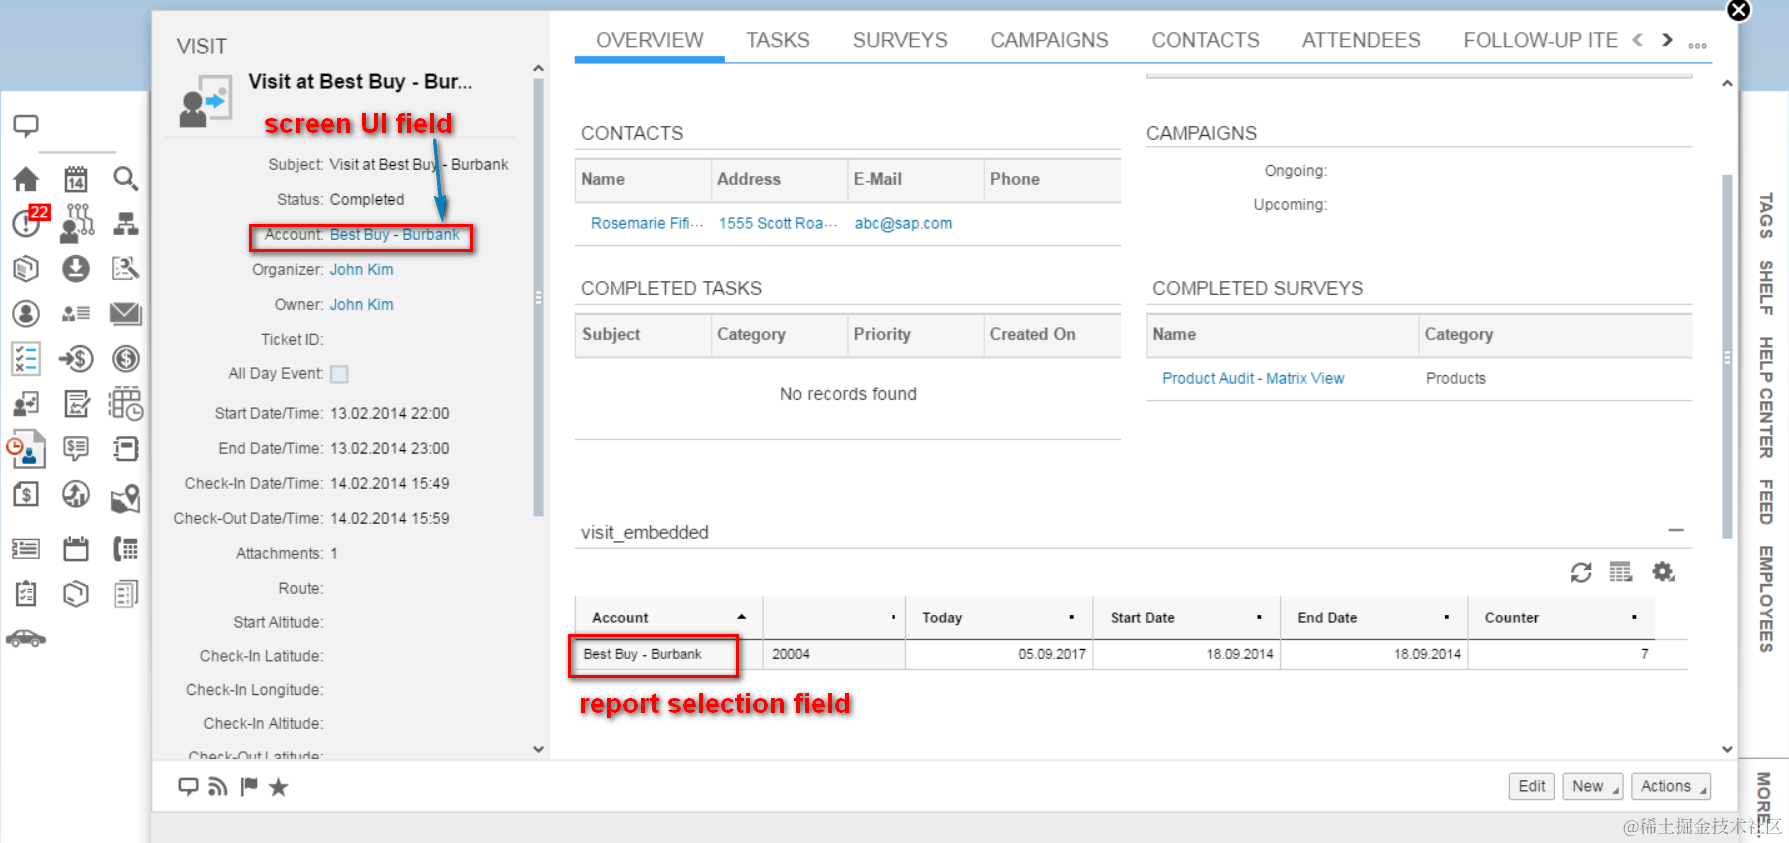This screenshot has width=1789, height=843.
Task: Switch to the SURVEYS tab
Action: point(900,40)
